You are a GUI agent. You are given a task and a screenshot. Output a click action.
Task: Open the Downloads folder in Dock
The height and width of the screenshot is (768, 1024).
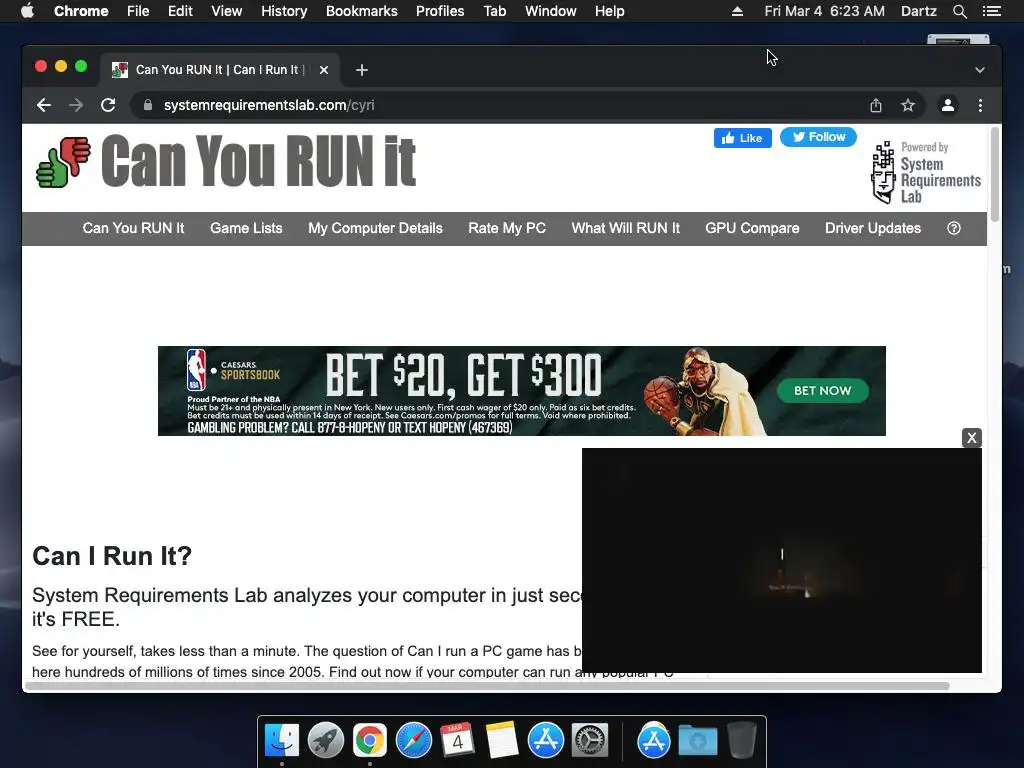pyautogui.click(x=697, y=740)
